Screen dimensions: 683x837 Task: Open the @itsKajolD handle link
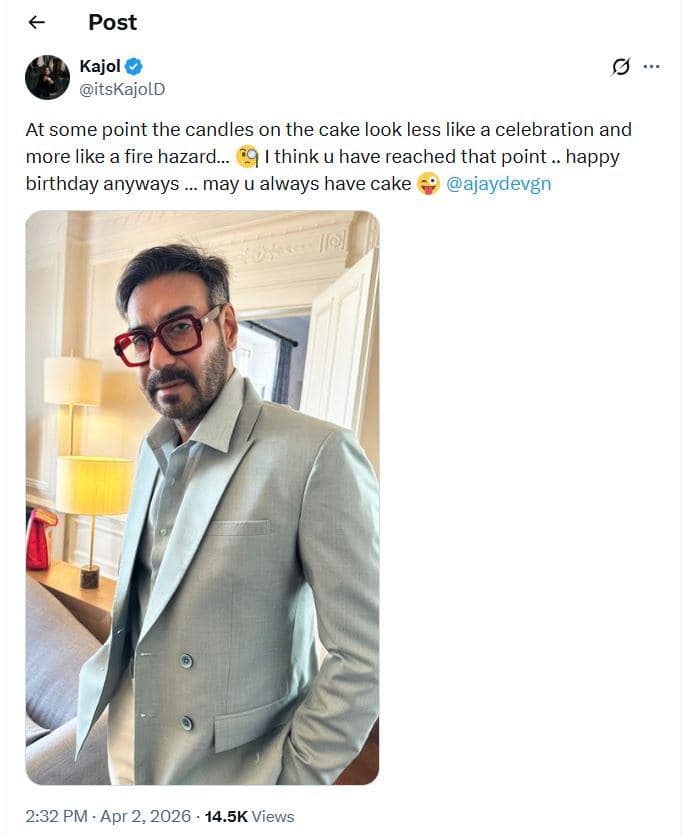click(121, 88)
